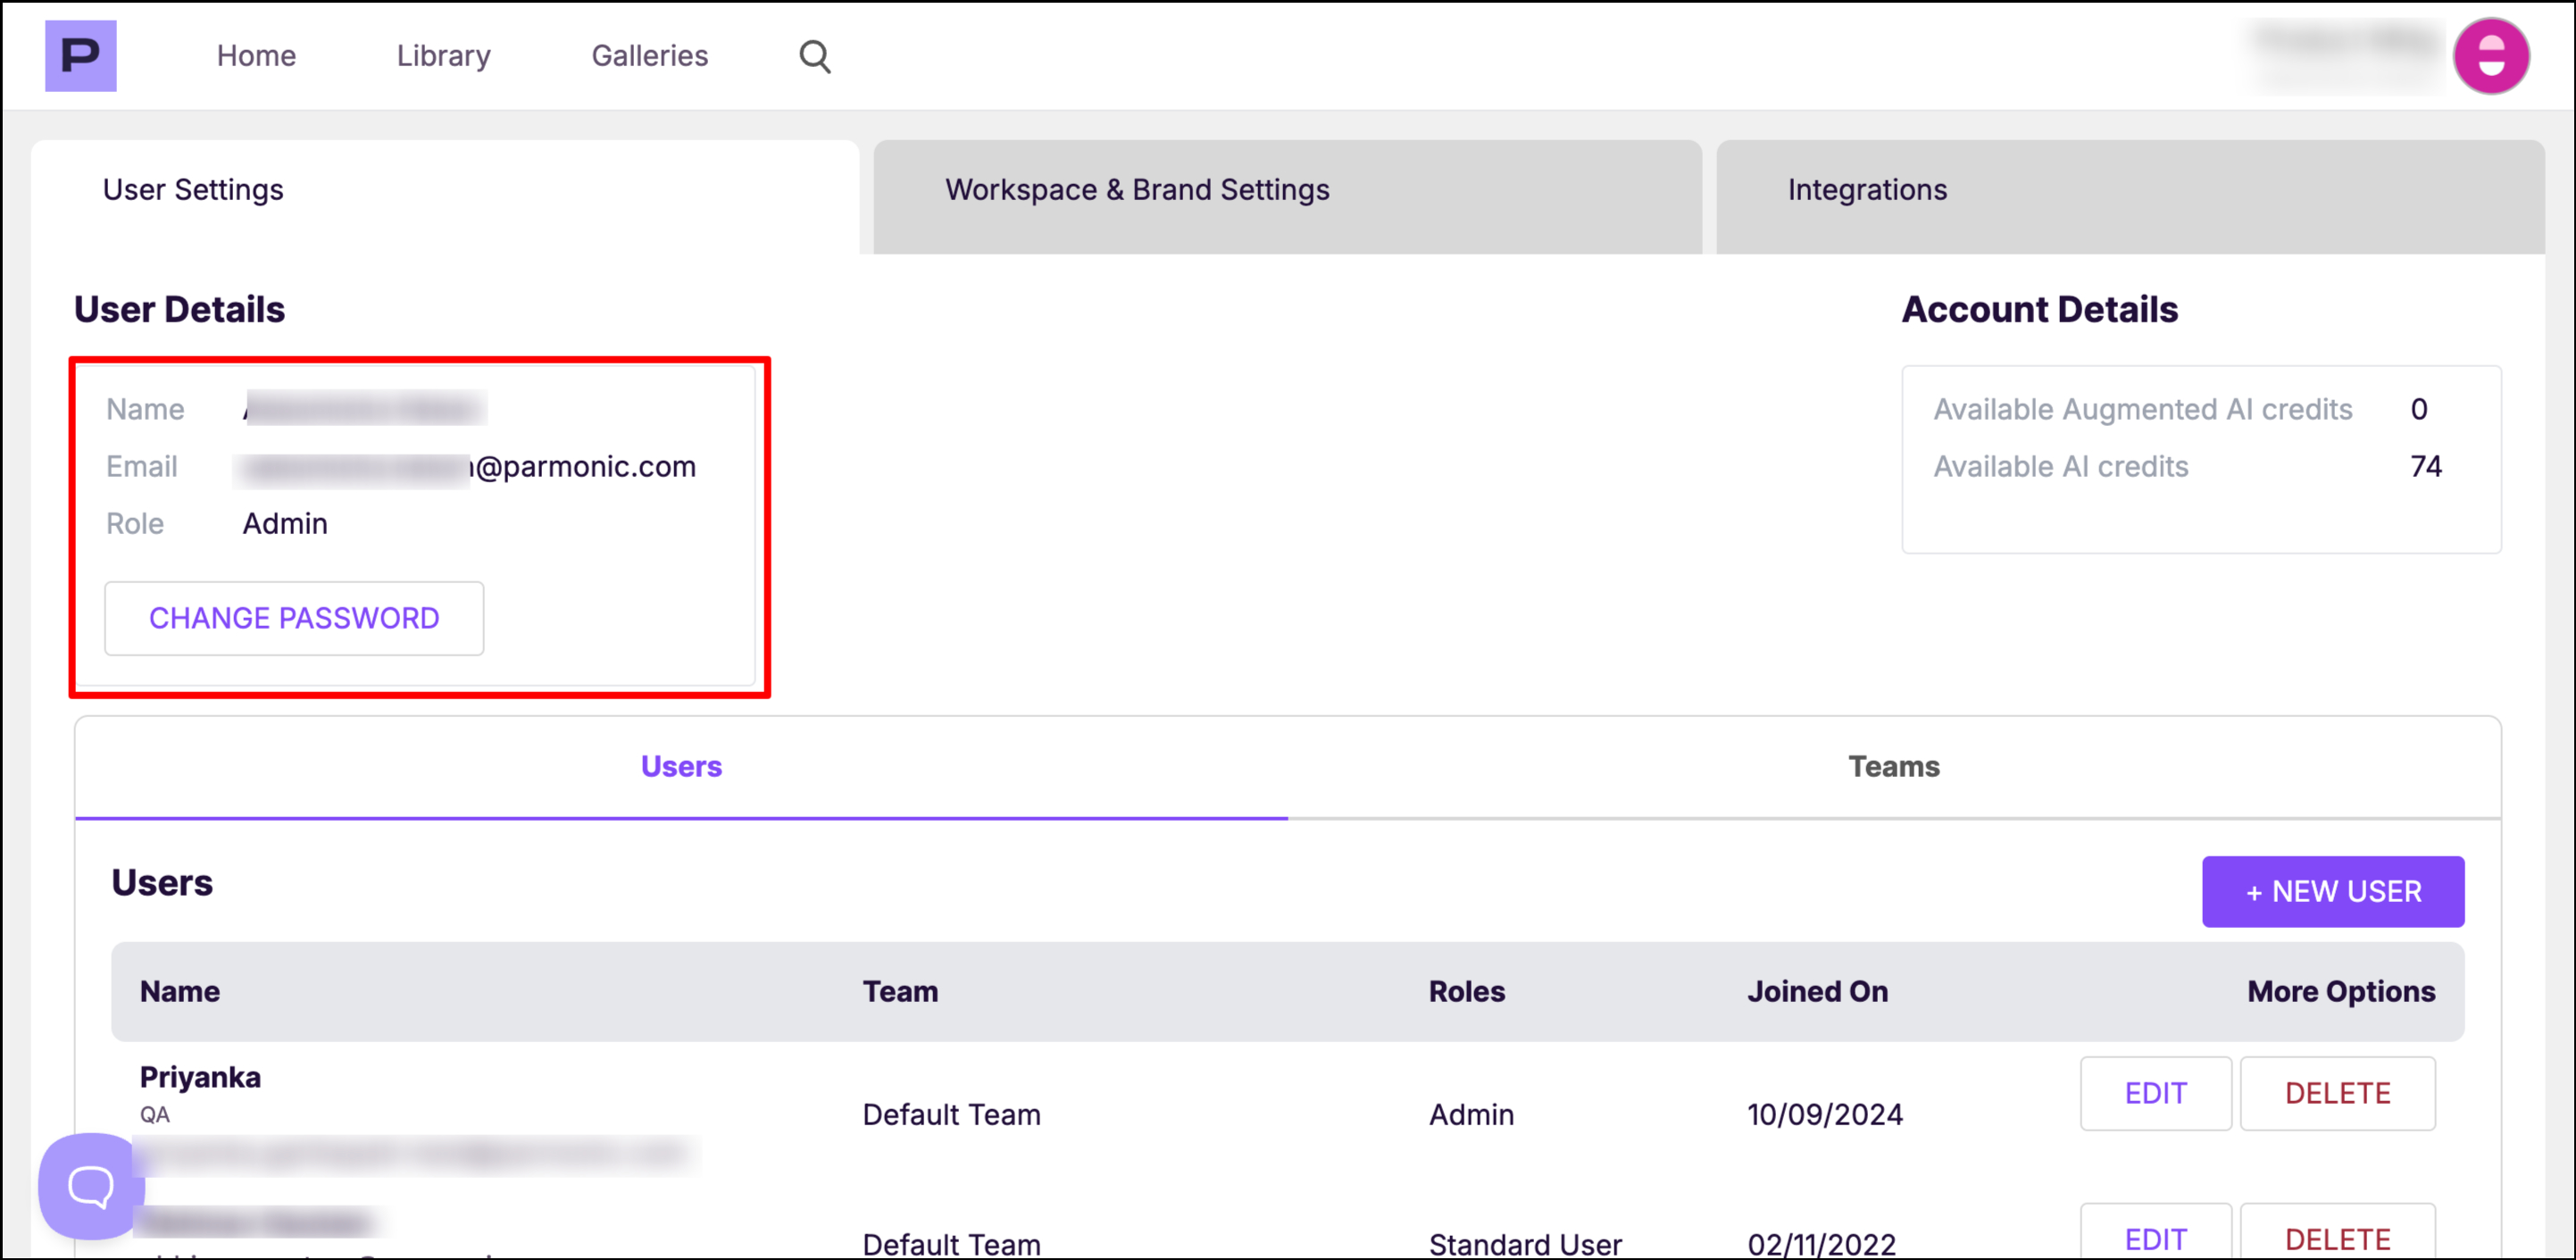Image resolution: width=2576 pixels, height=1260 pixels.
Task: Delete the Standard User row
Action: point(2337,1238)
